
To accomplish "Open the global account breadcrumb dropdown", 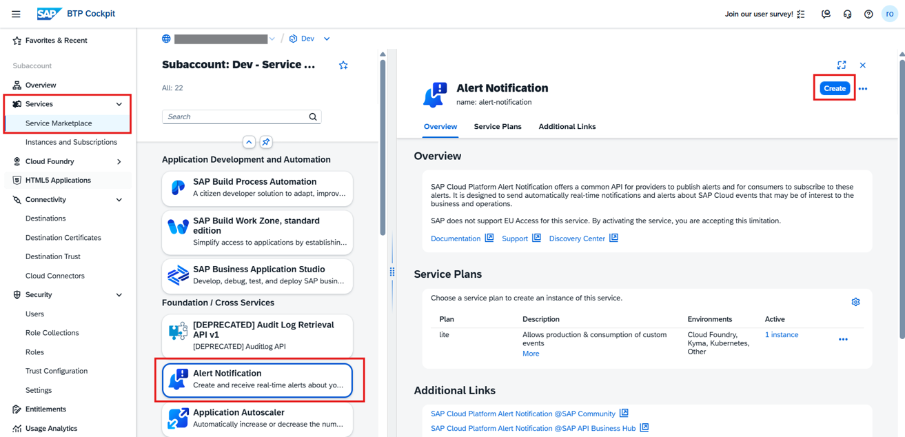I will (x=272, y=39).
